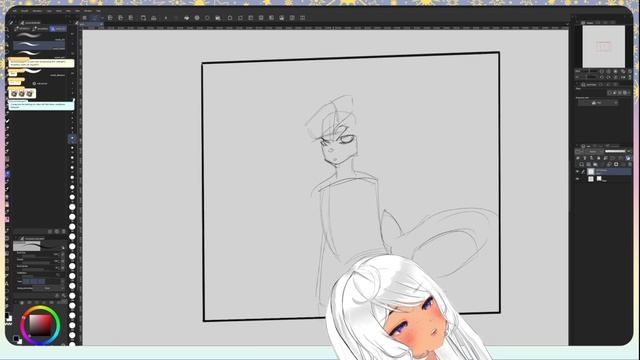Switch to the middle sub tool group tab

coord(40,29)
